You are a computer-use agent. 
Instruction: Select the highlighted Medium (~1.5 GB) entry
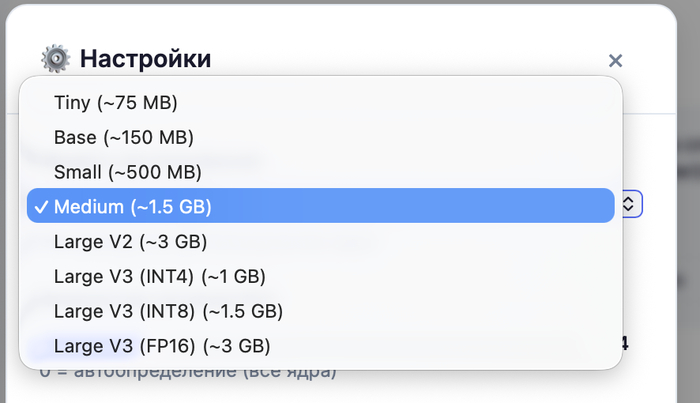[x=133, y=206]
